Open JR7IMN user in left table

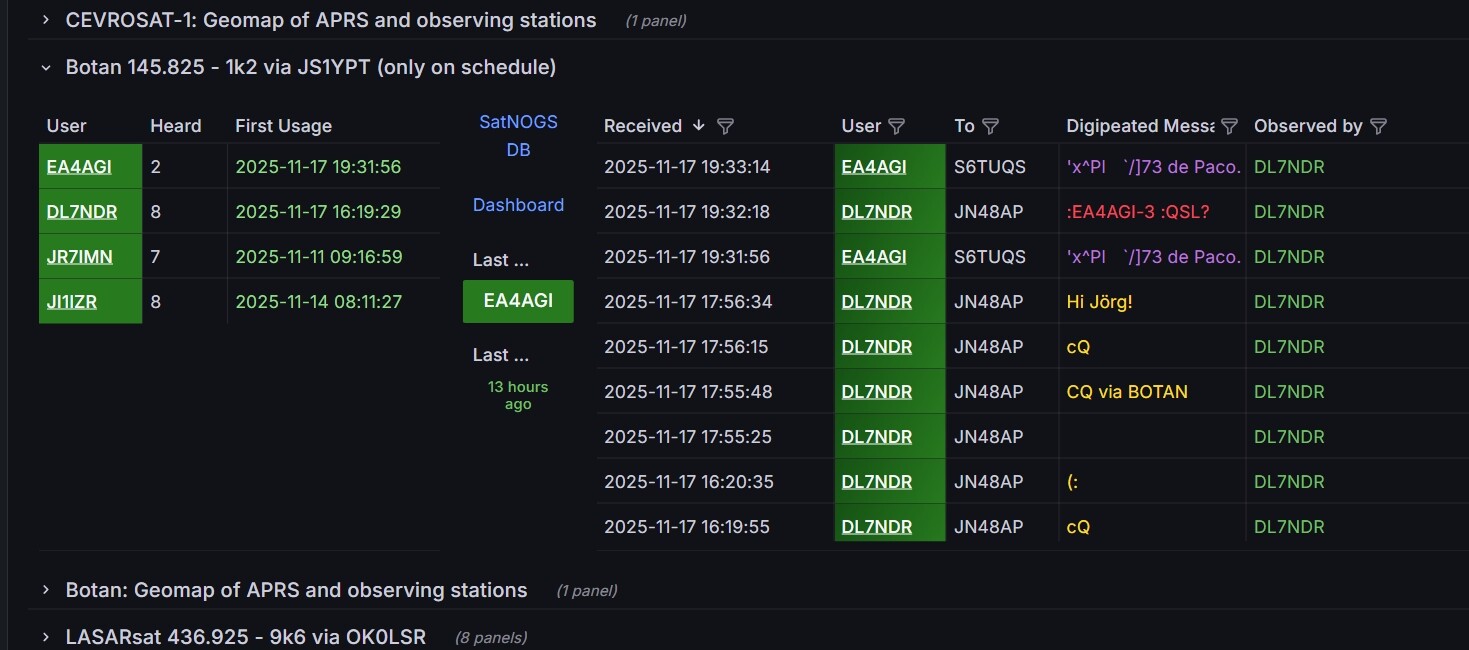(x=80, y=257)
